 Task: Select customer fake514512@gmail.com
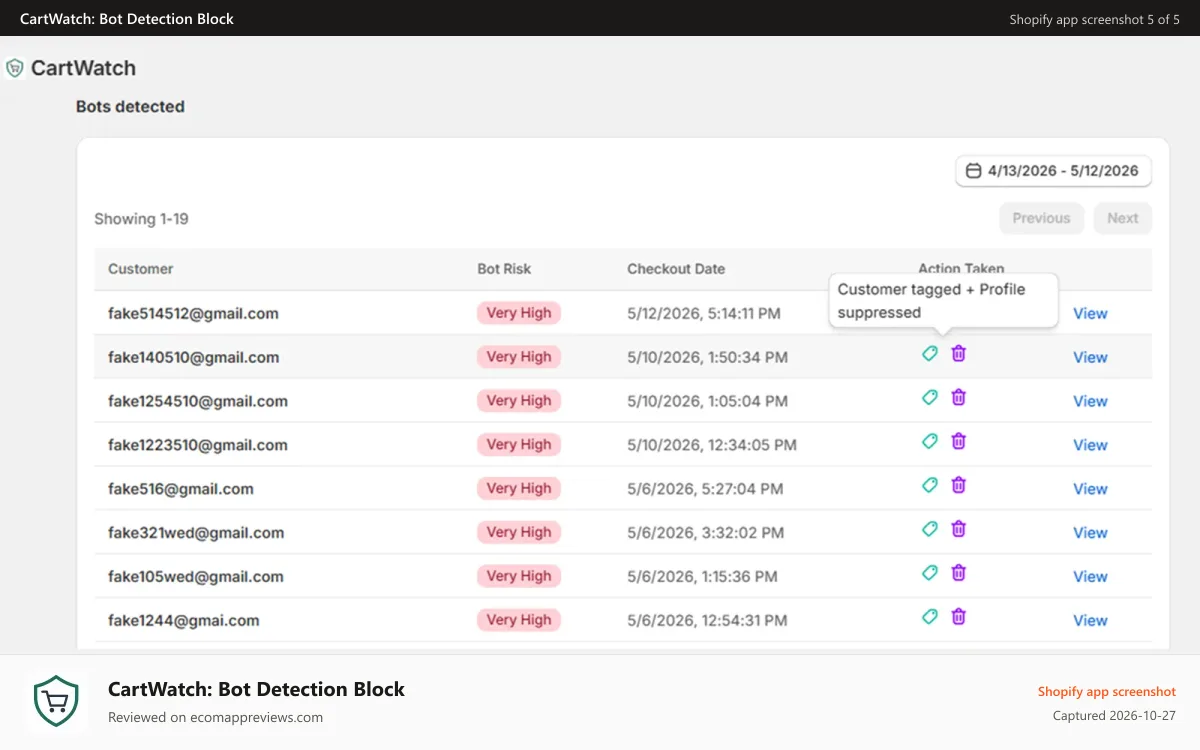(x=193, y=313)
